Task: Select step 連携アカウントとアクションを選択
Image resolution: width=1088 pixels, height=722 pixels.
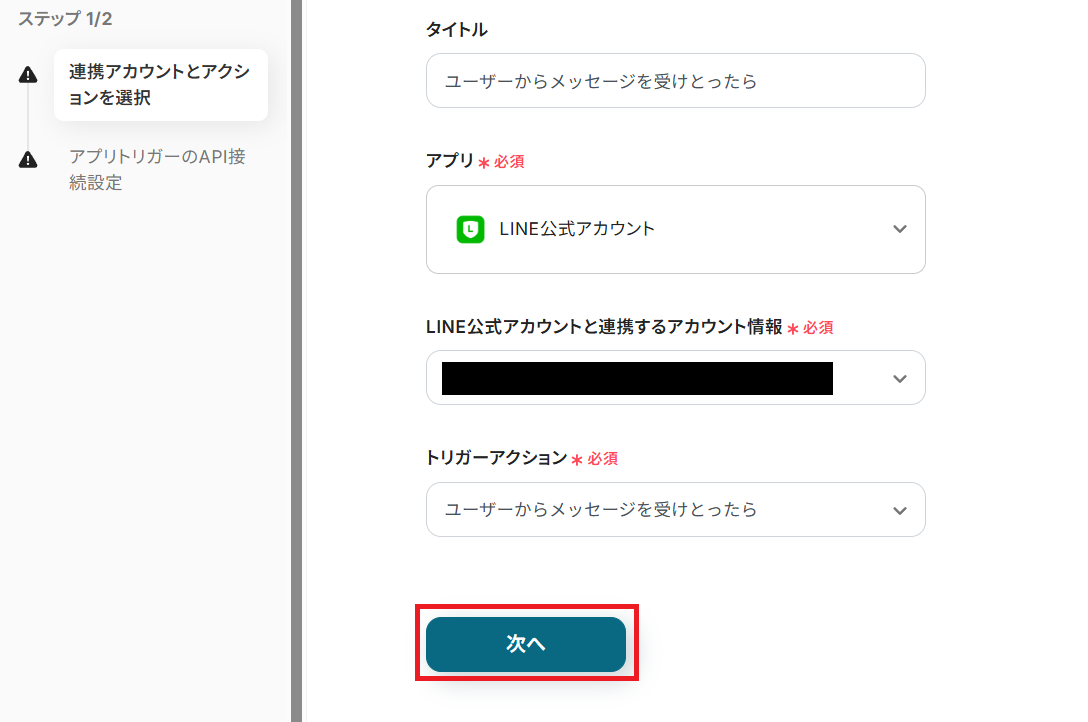Action: tap(160, 85)
